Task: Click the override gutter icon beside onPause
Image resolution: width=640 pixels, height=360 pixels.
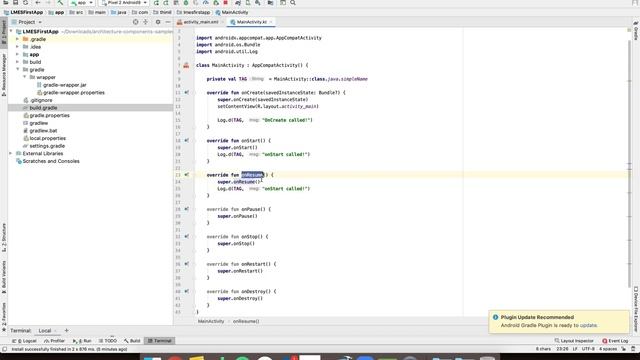Action: [x=187, y=209]
